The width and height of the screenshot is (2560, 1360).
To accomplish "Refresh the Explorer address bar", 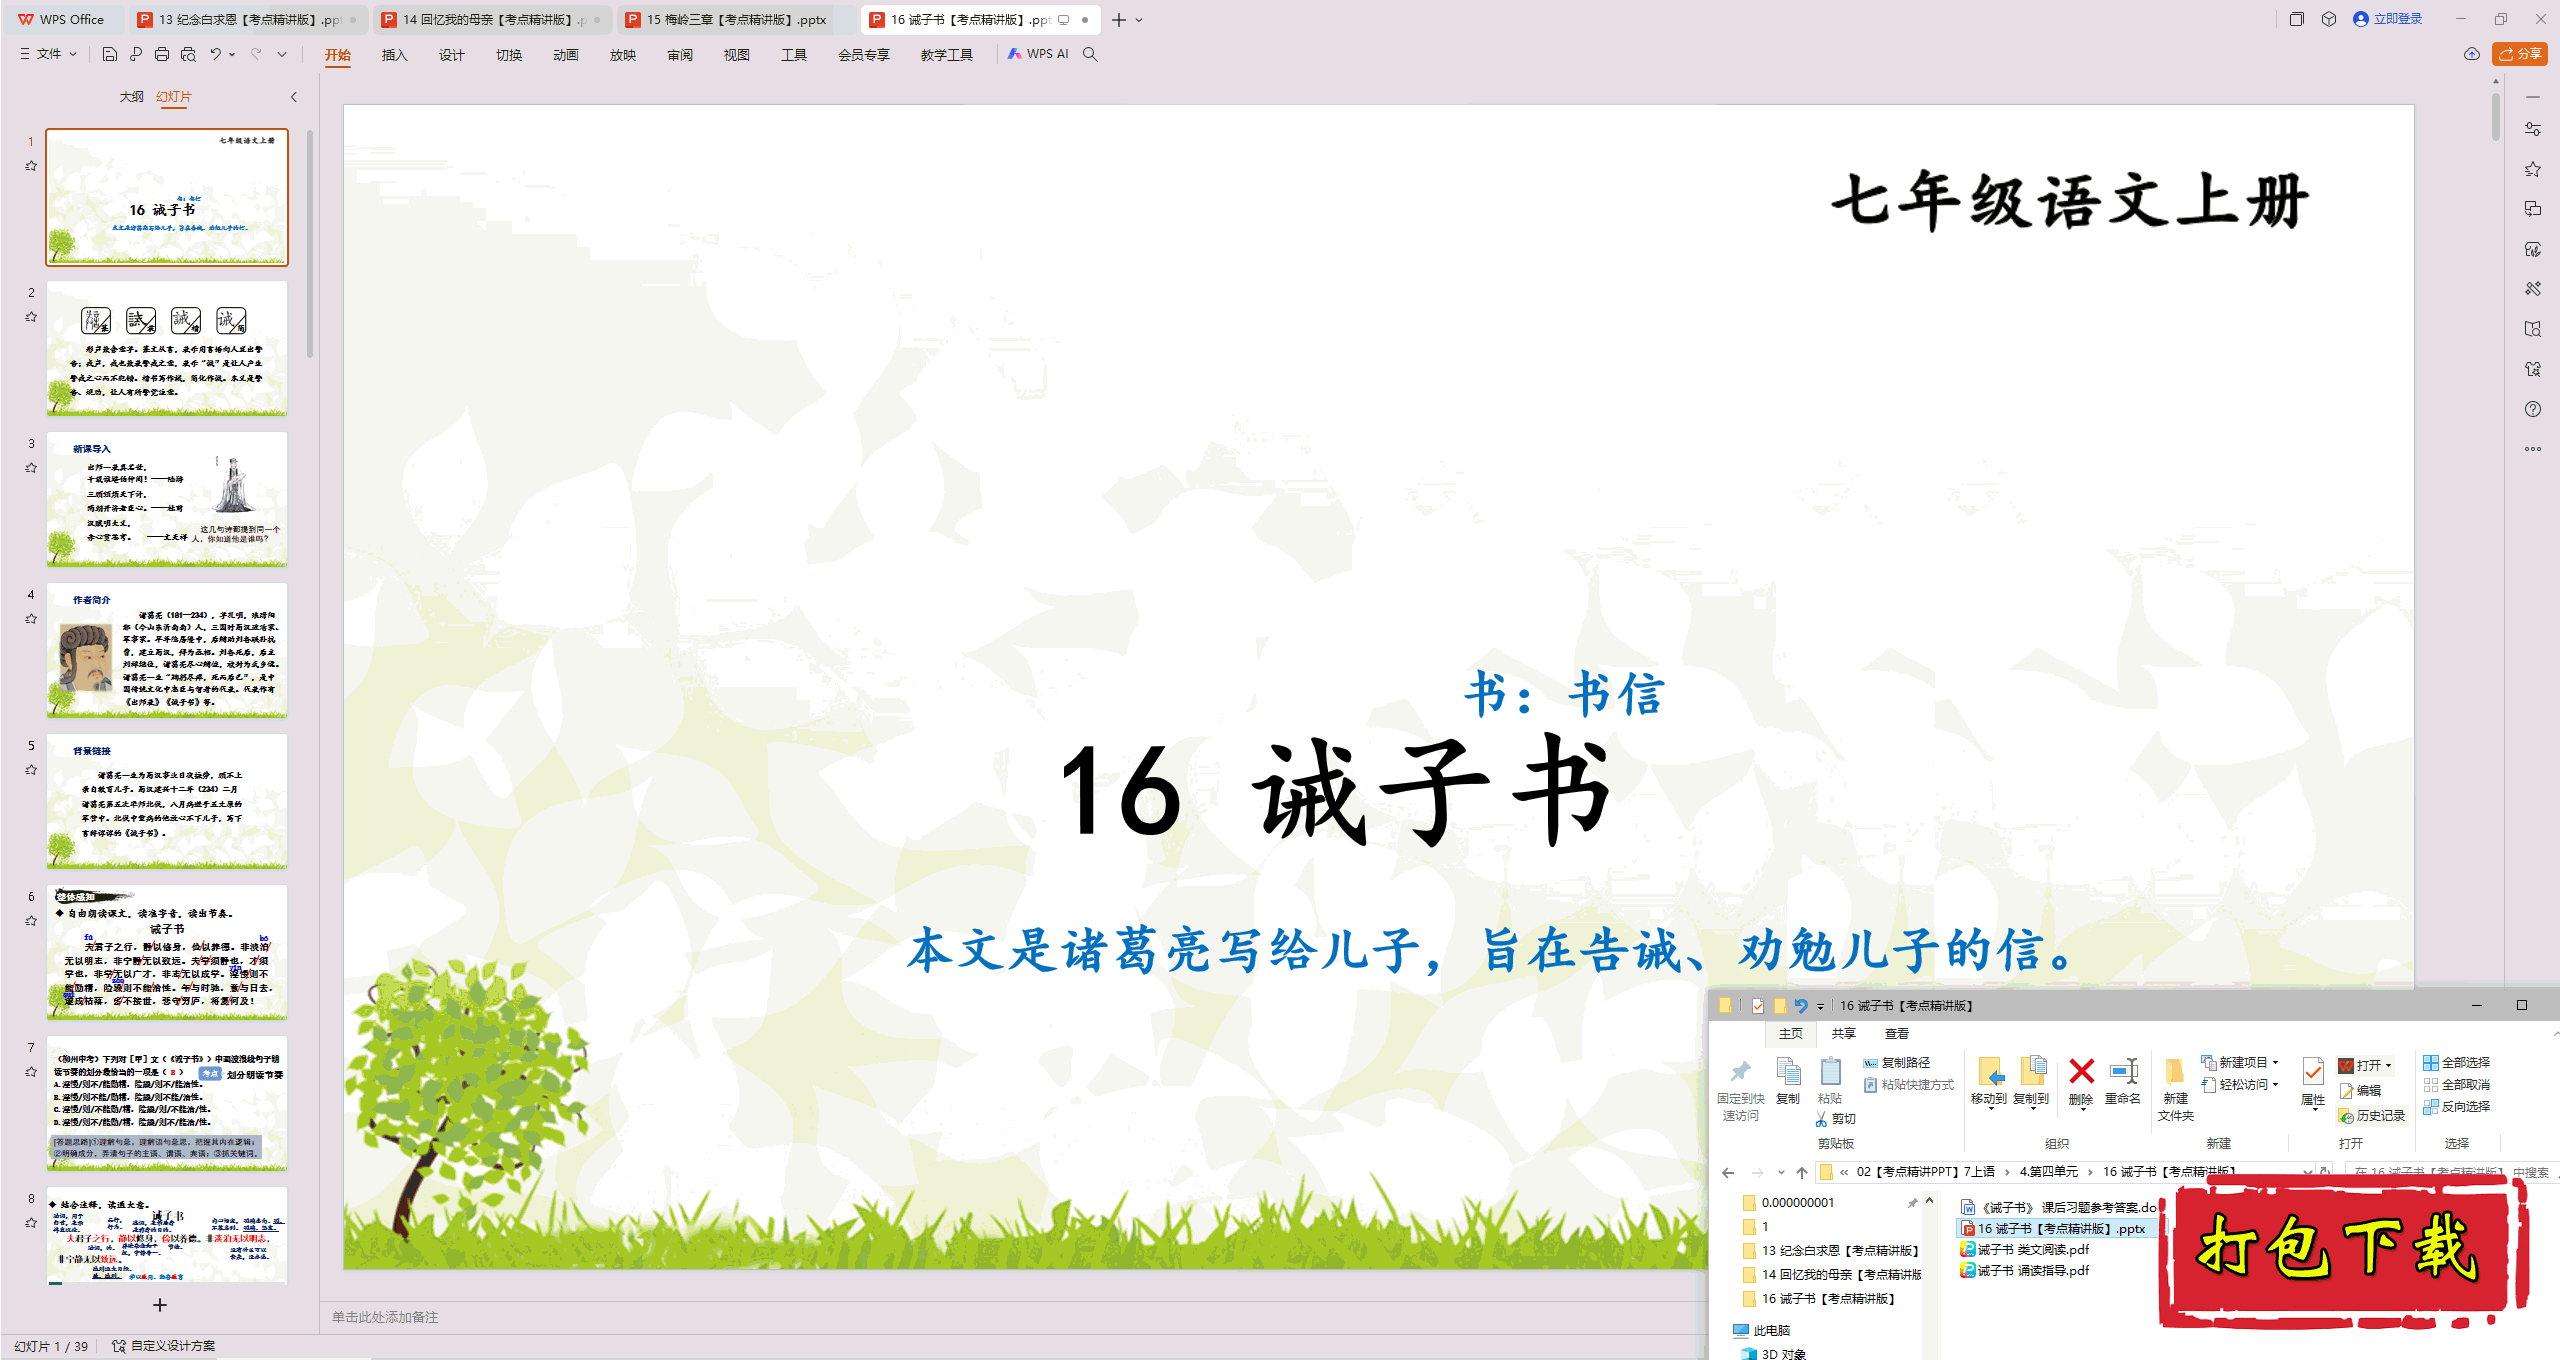I will point(2325,1171).
